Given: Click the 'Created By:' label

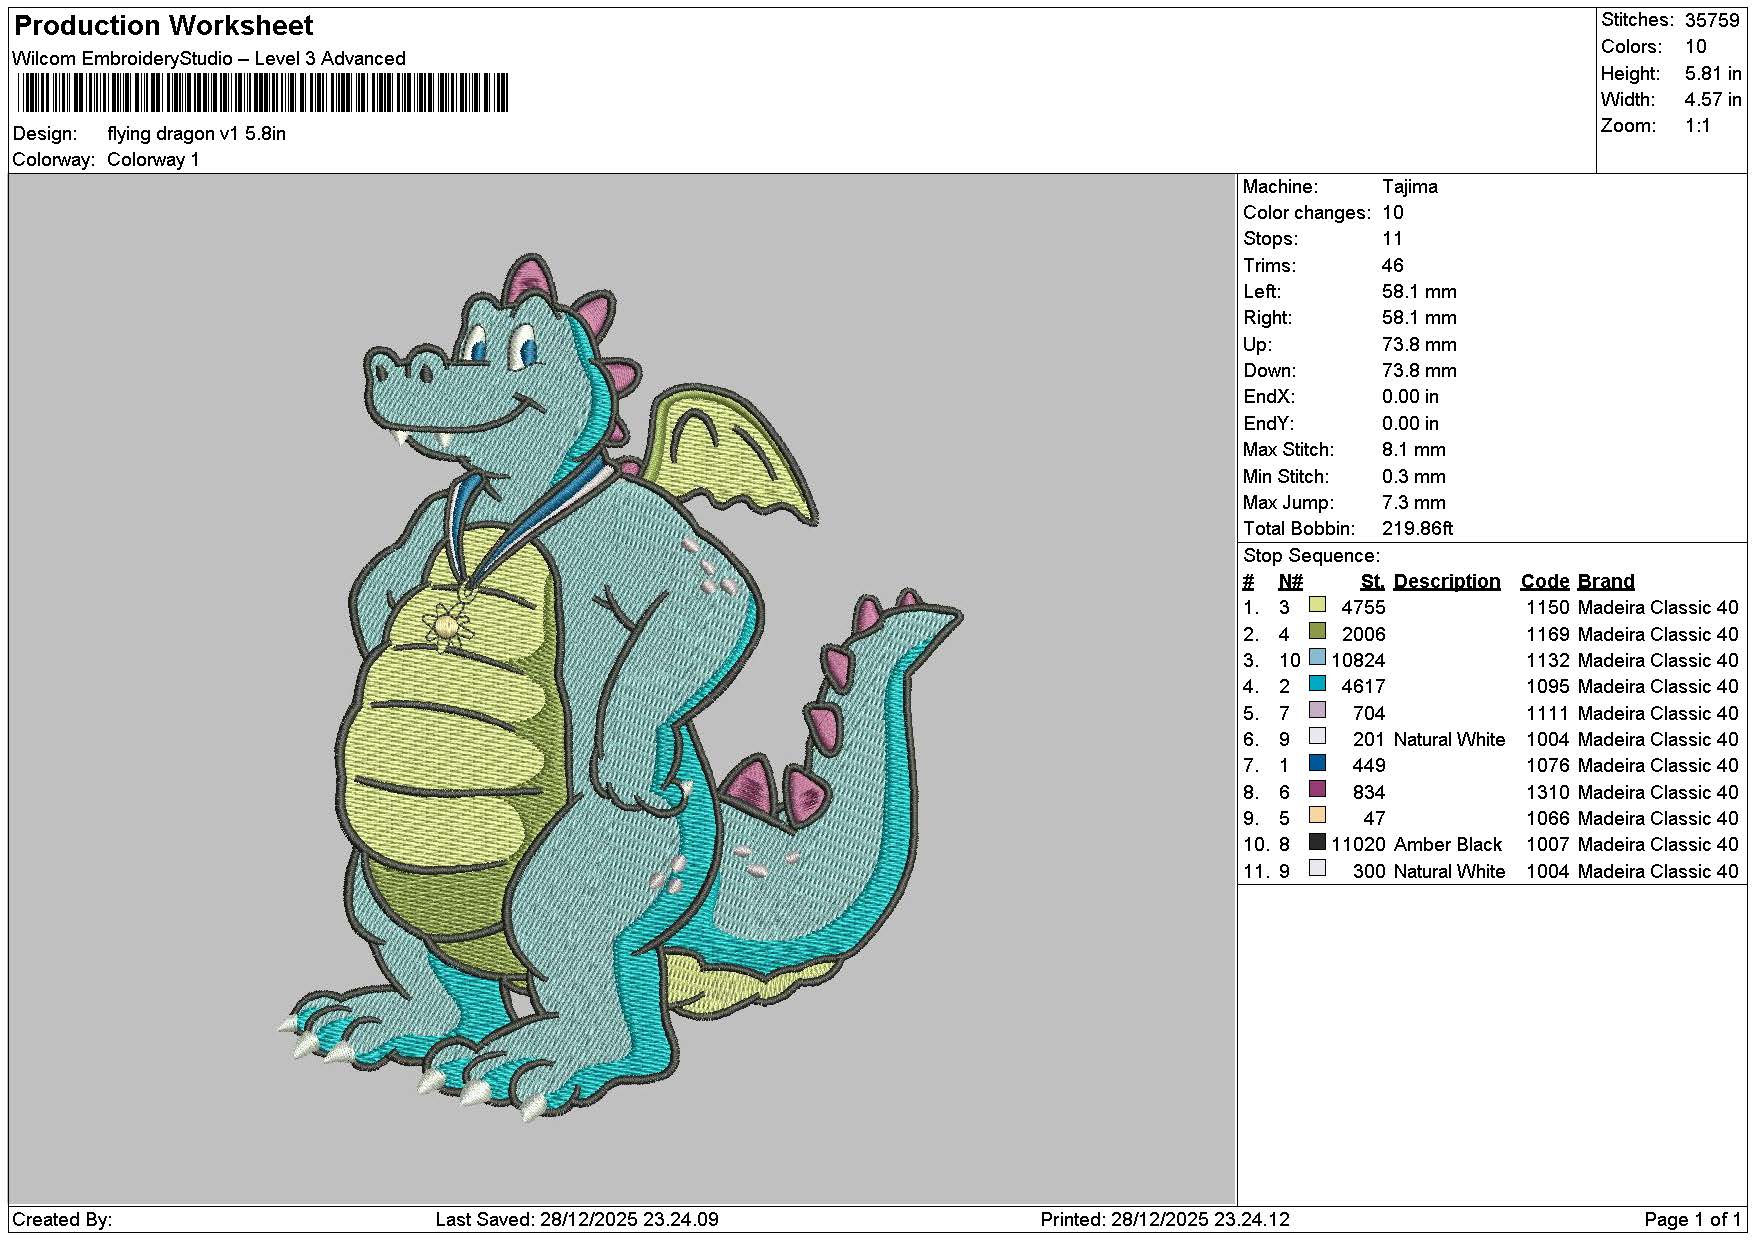Looking at the screenshot, I should point(62,1219).
